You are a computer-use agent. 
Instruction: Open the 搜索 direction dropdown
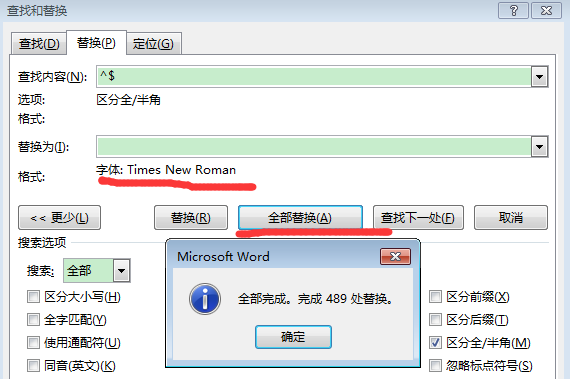(x=121, y=270)
